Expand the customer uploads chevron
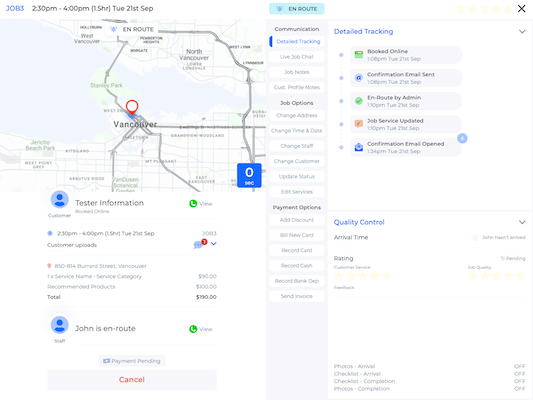533x400 pixels. [213, 244]
